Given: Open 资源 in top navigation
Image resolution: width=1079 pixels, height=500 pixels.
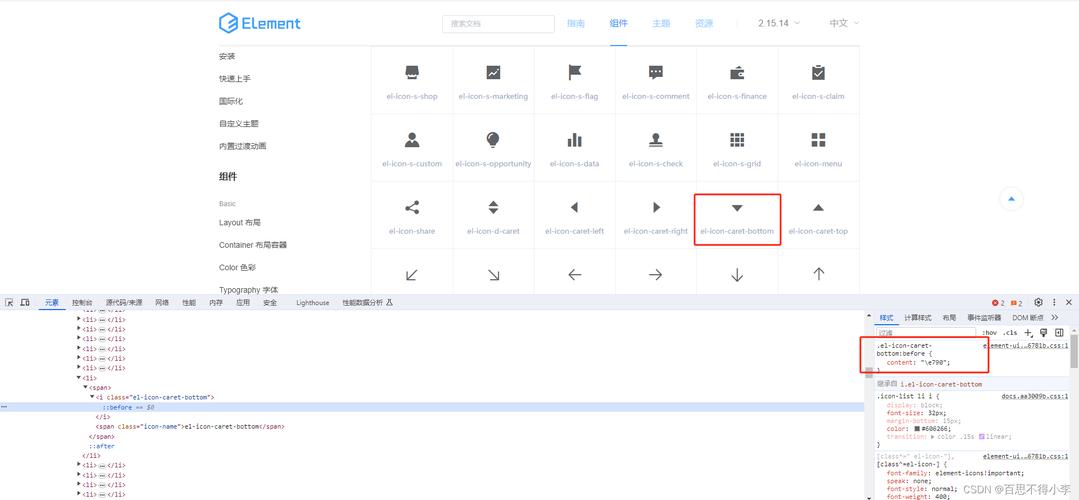Looking at the screenshot, I should click(x=704, y=23).
